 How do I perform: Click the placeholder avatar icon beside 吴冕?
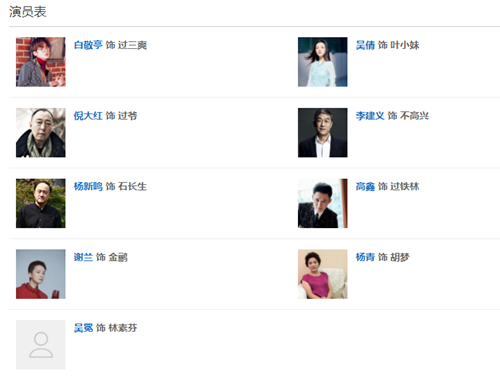point(41,345)
